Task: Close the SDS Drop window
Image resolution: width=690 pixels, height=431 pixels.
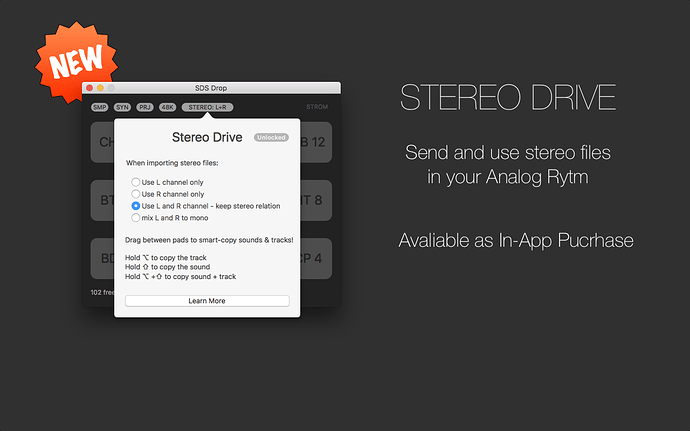Action: 90,88
